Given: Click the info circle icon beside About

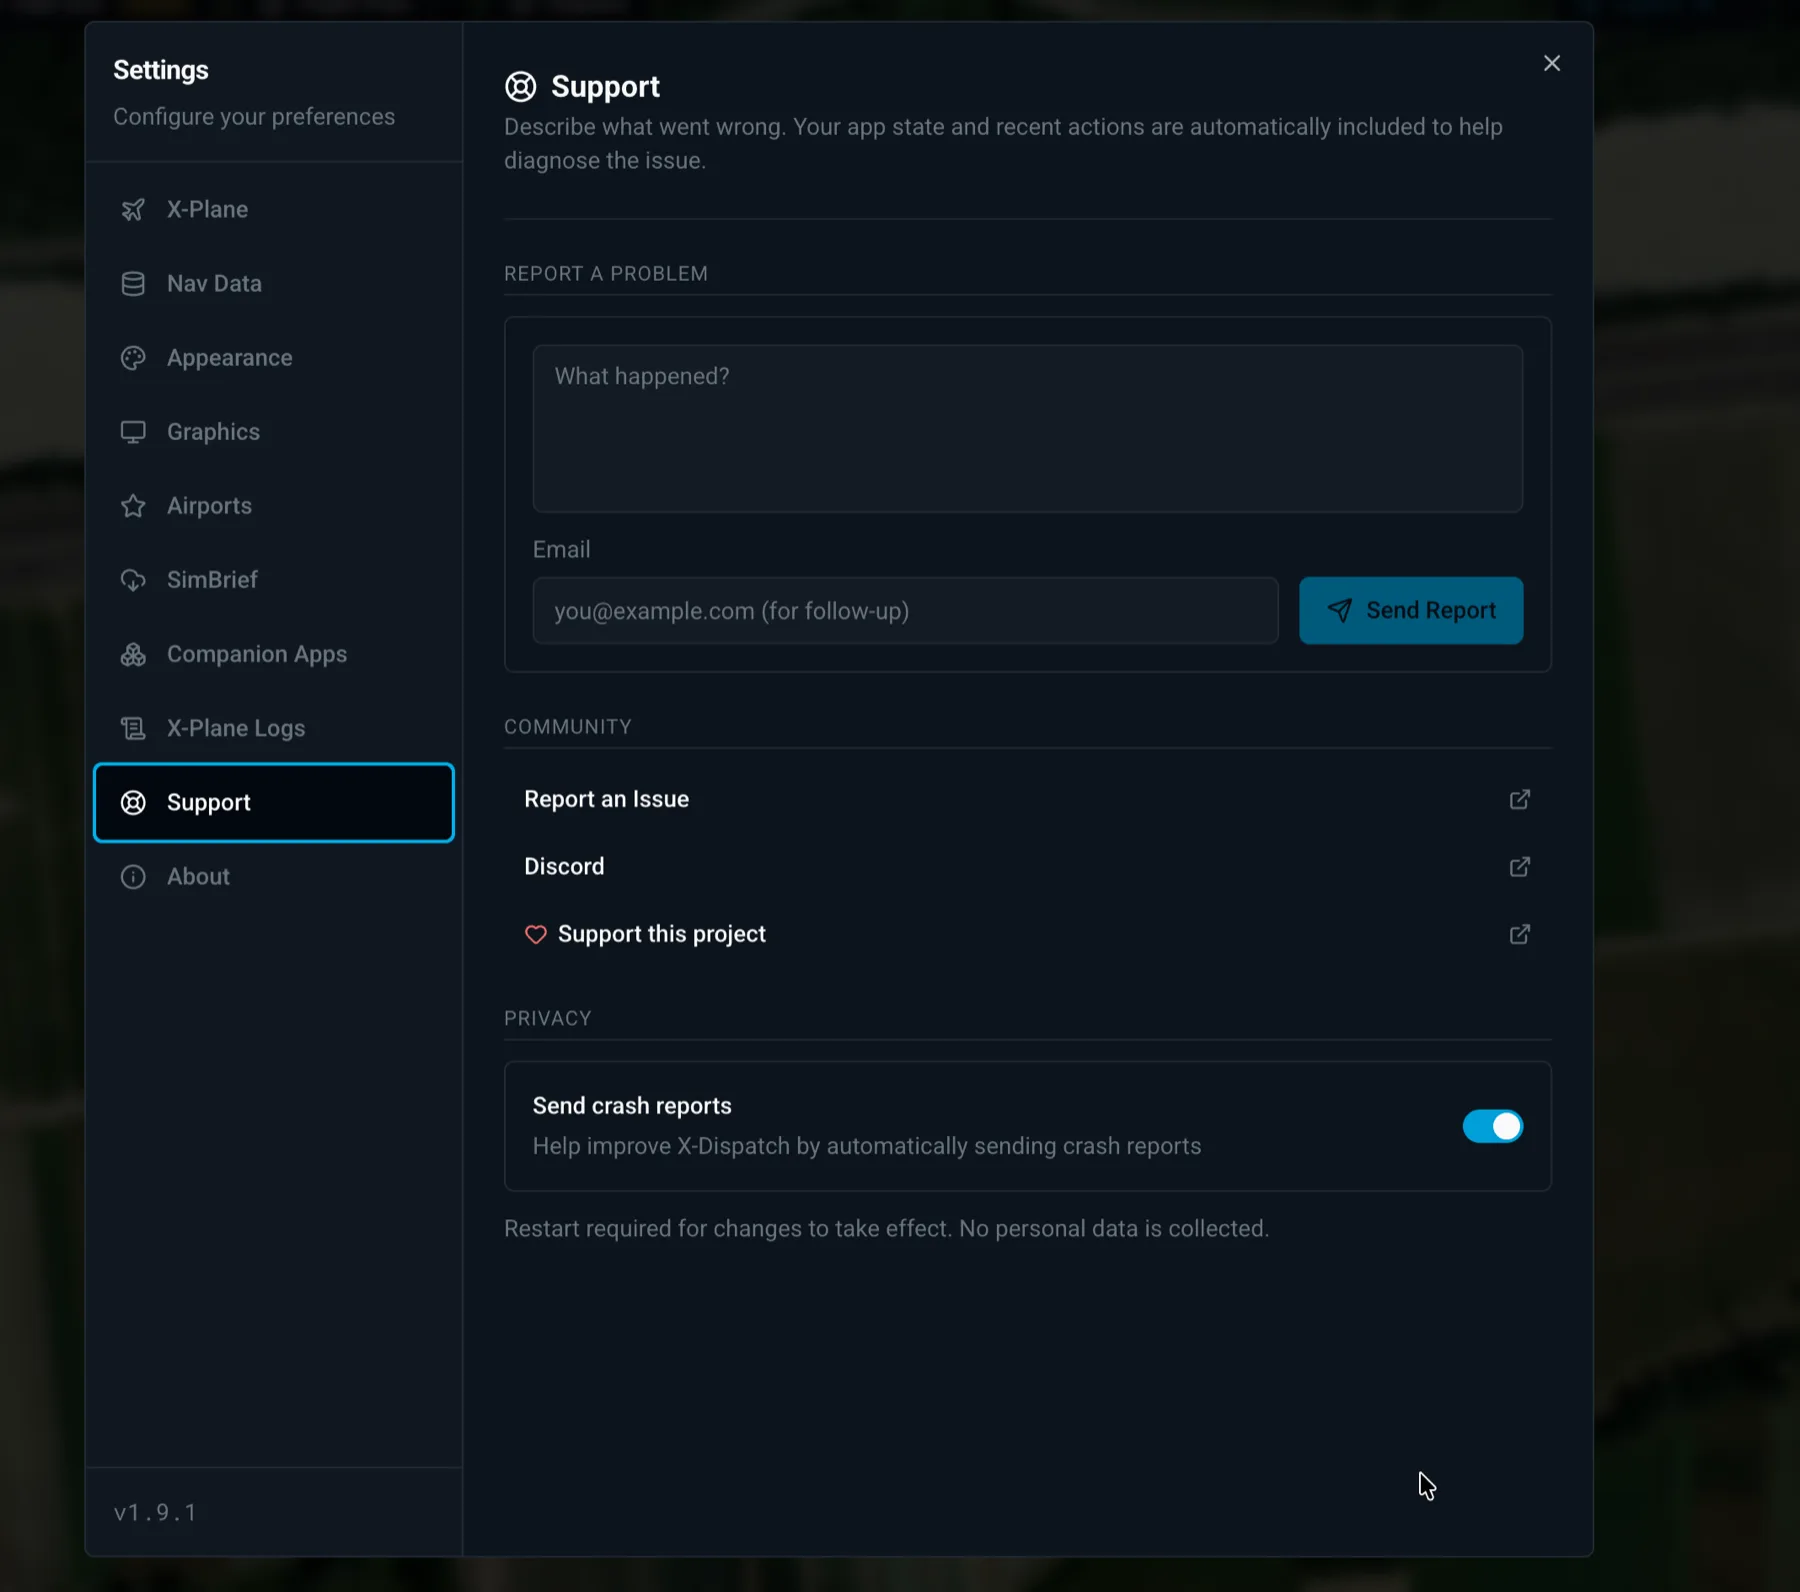Looking at the screenshot, I should (x=133, y=877).
